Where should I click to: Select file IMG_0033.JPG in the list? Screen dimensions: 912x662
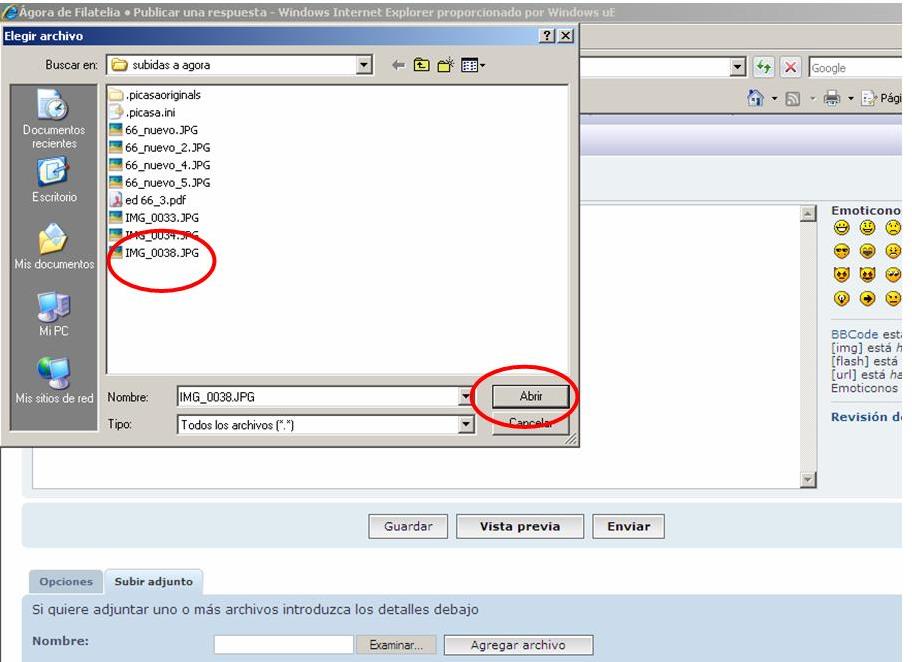tap(161, 217)
